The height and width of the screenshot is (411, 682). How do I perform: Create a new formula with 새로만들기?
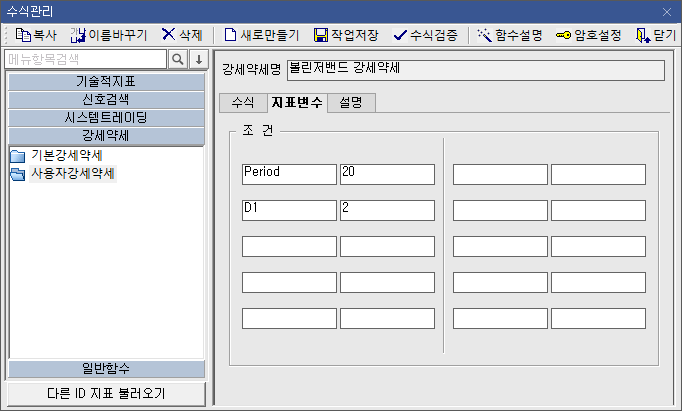[262, 35]
